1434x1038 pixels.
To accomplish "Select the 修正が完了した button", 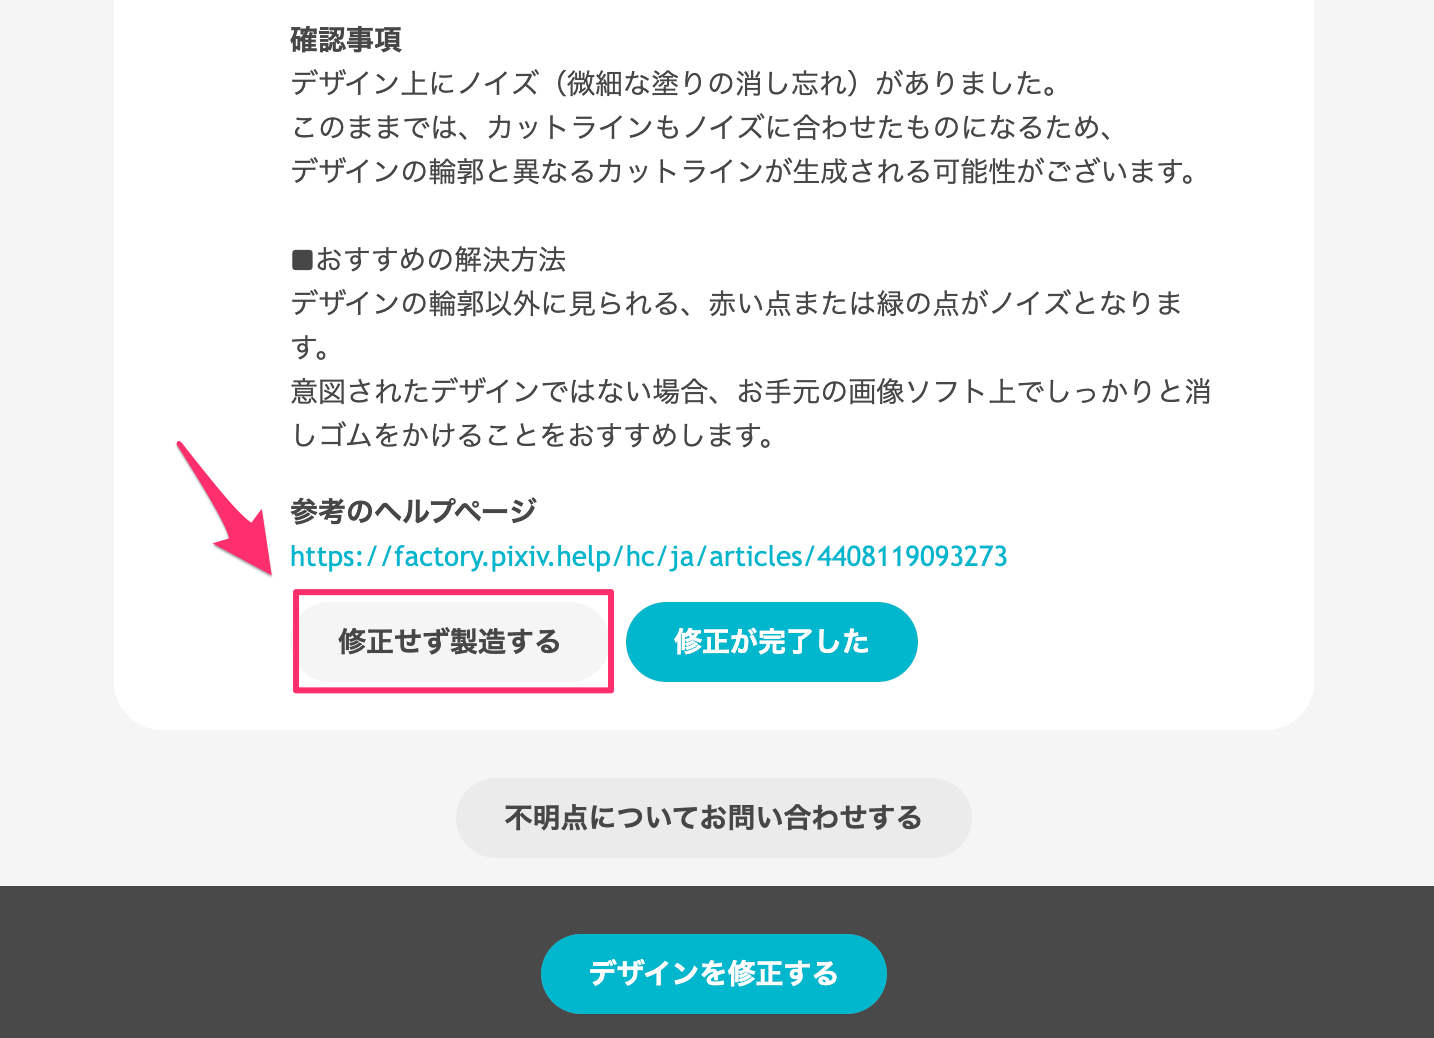I will coord(771,641).
